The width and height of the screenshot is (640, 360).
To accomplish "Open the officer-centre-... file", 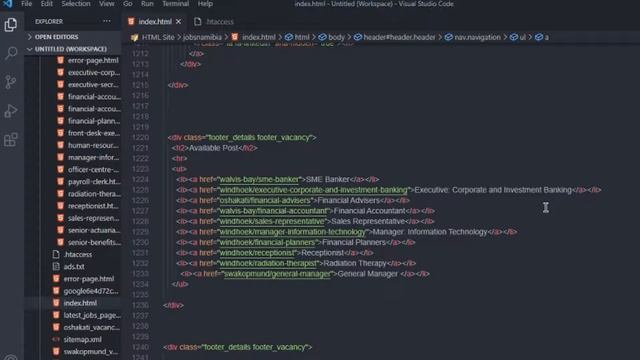I will pos(93,170).
